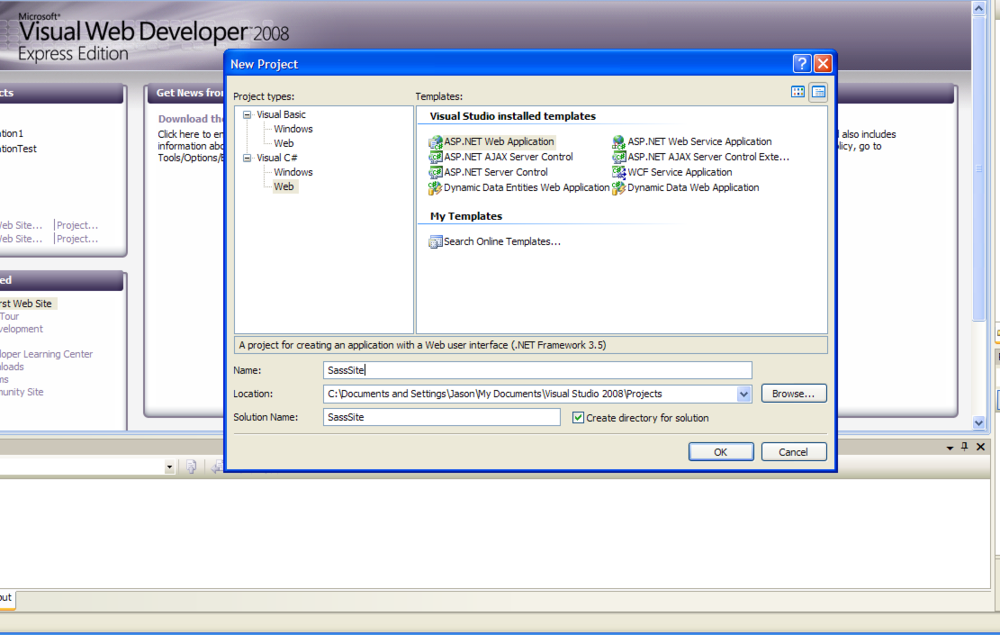The image size is (1000, 635).
Task: Switch templates to large icons view
Action: [x=798, y=92]
